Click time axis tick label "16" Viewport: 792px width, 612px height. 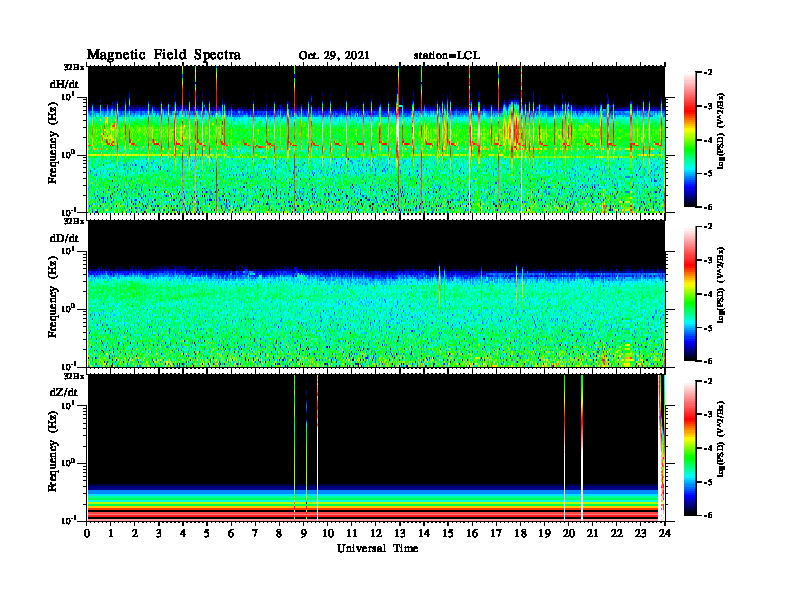(x=472, y=533)
